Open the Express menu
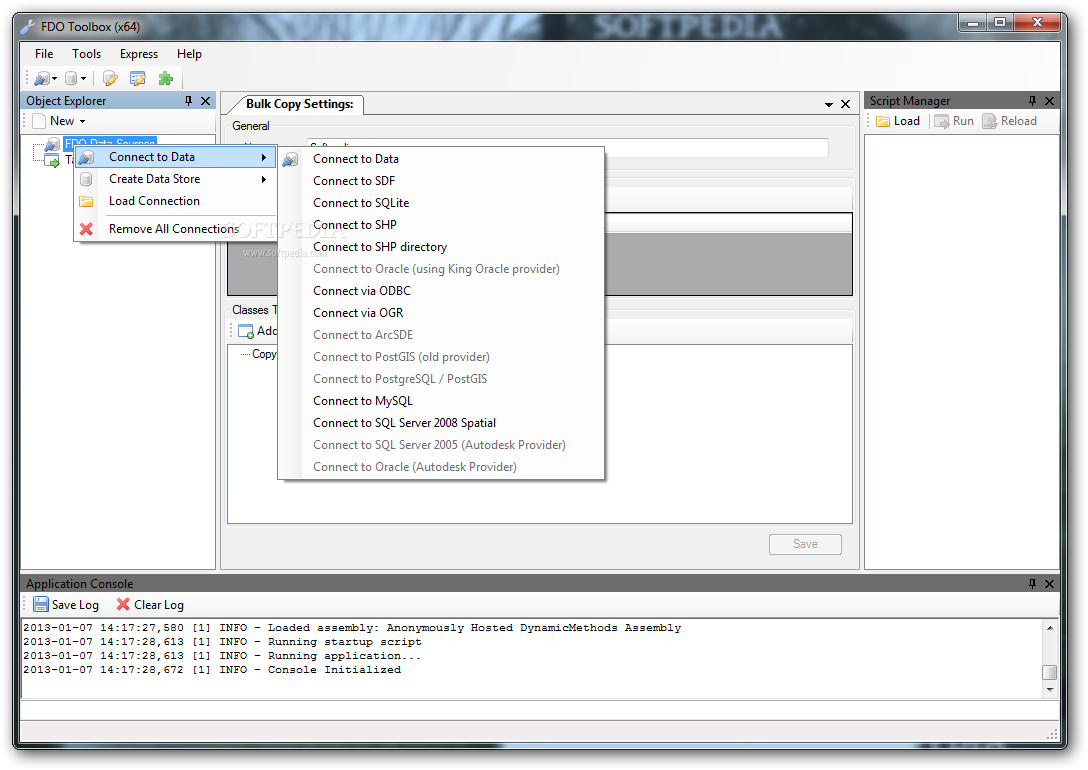Viewport: 1088px width, 770px height. (139, 54)
